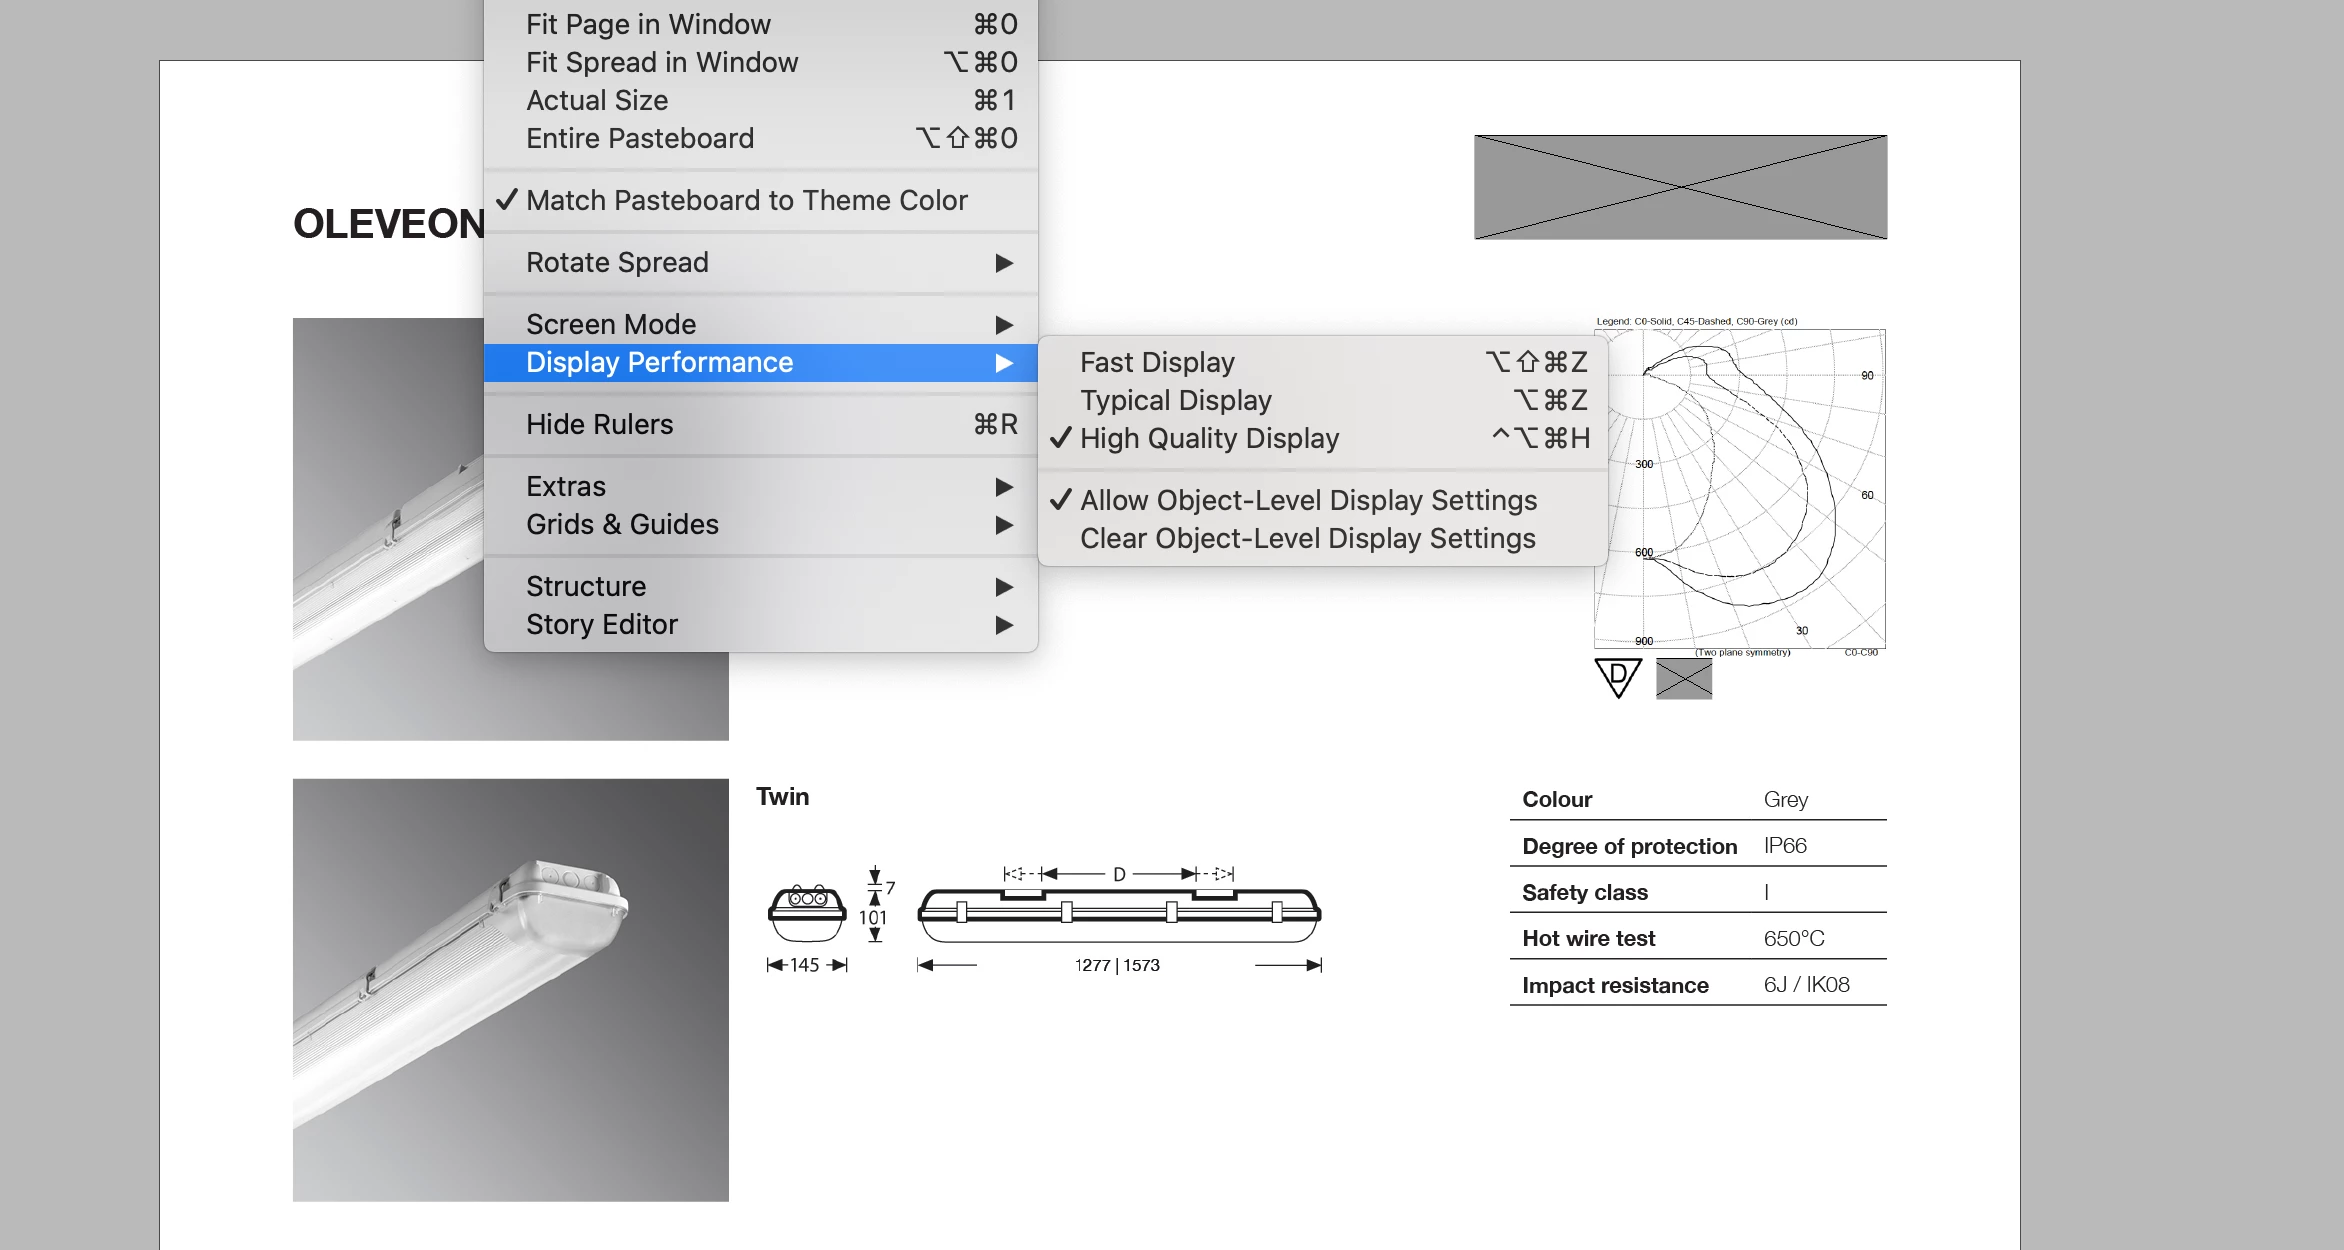The height and width of the screenshot is (1250, 2344).
Task: Toggle Match Pasteboard to Theme Color
Action: [746, 200]
